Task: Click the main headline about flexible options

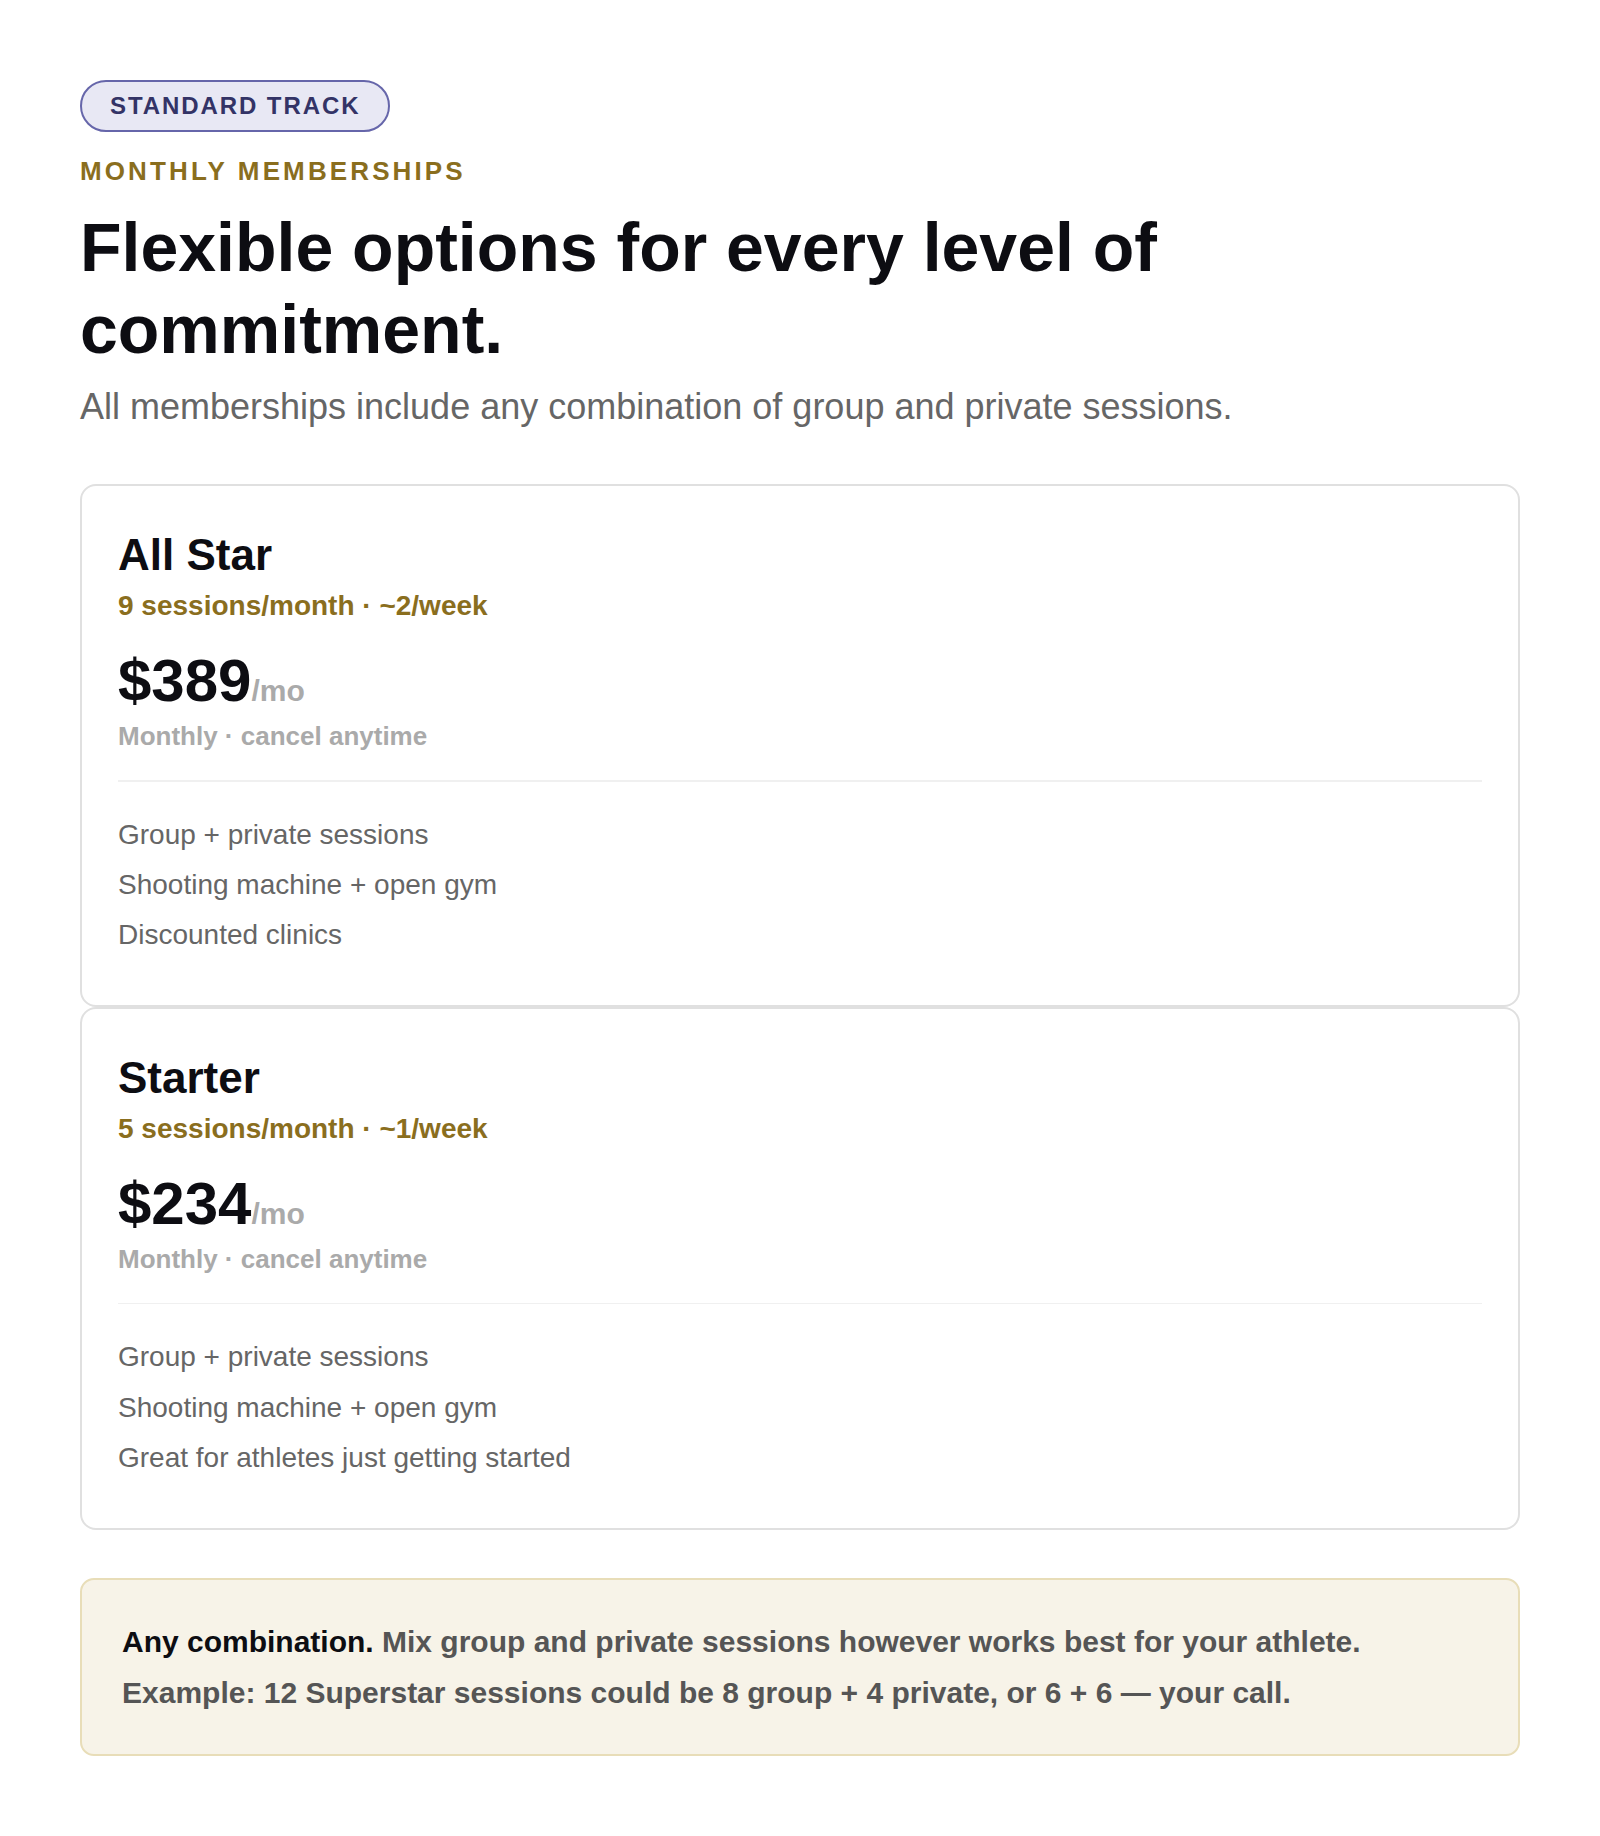Action: click(618, 288)
